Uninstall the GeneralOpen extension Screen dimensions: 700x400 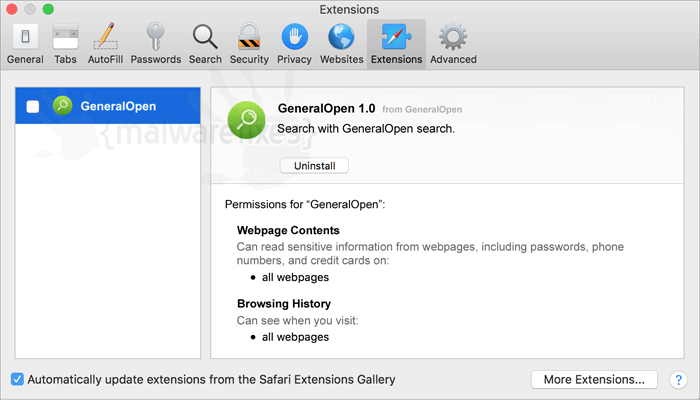(x=314, y=166)
